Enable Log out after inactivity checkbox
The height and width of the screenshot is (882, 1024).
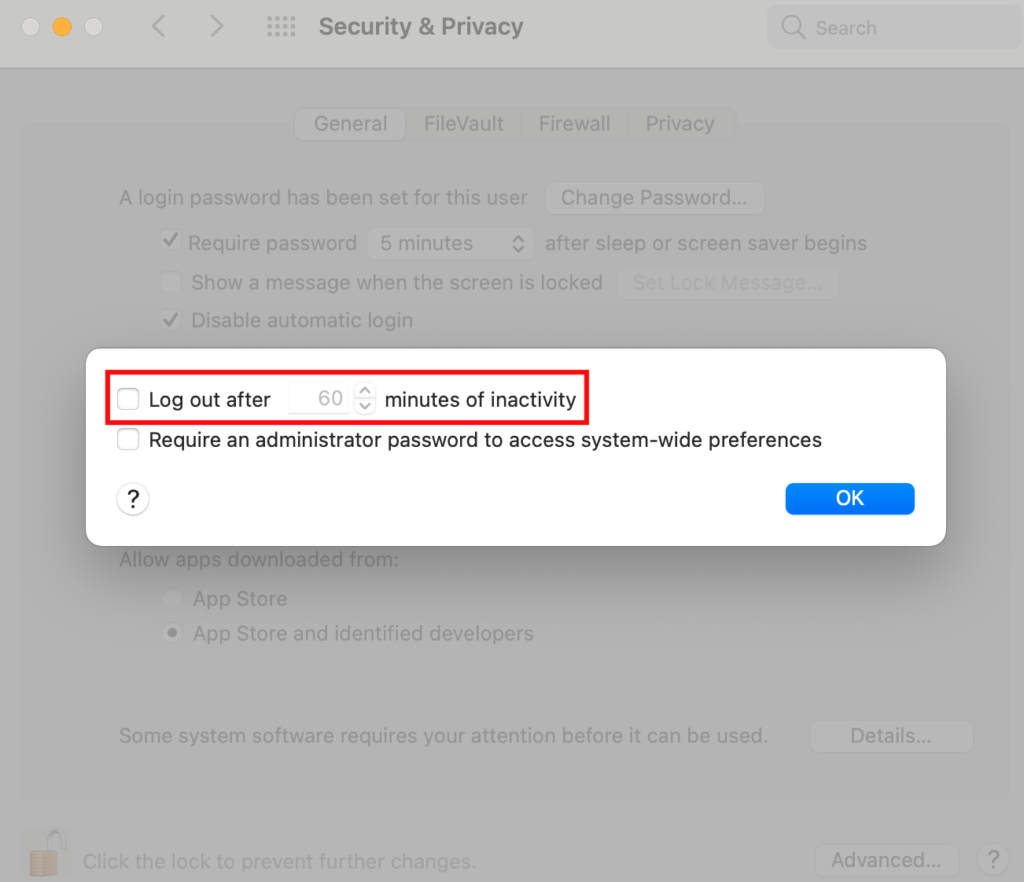[x=128, y=400]
